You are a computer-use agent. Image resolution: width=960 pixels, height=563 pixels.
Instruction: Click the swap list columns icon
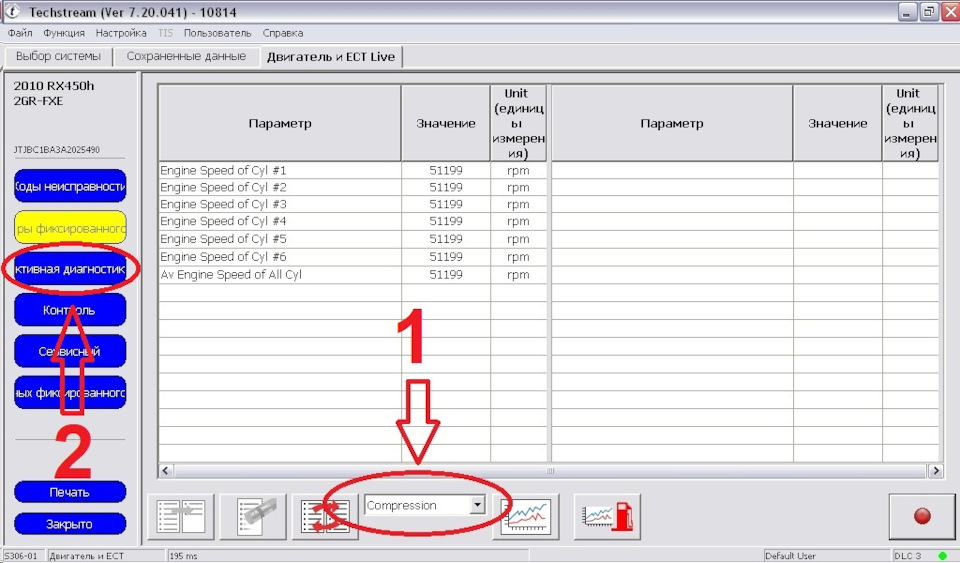[x=325, y=517]
